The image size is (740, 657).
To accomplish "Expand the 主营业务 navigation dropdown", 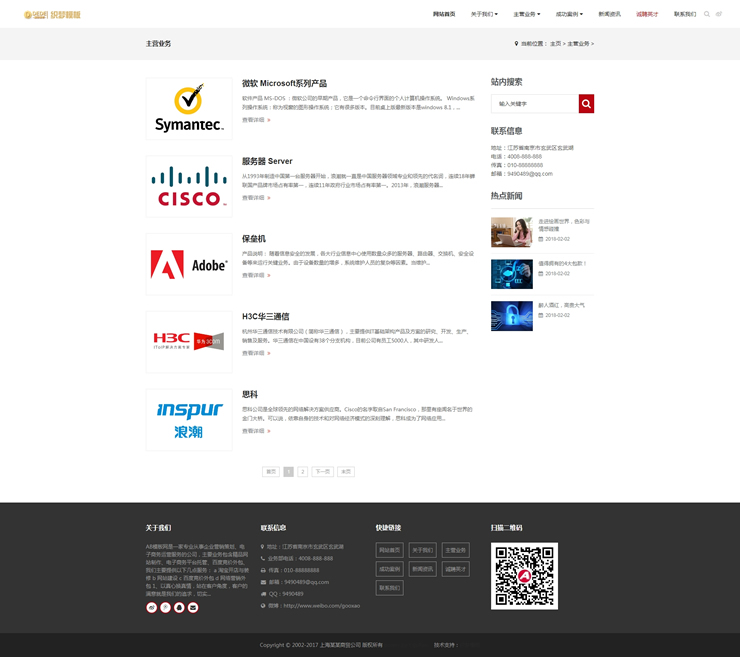I will click(527, 14).
